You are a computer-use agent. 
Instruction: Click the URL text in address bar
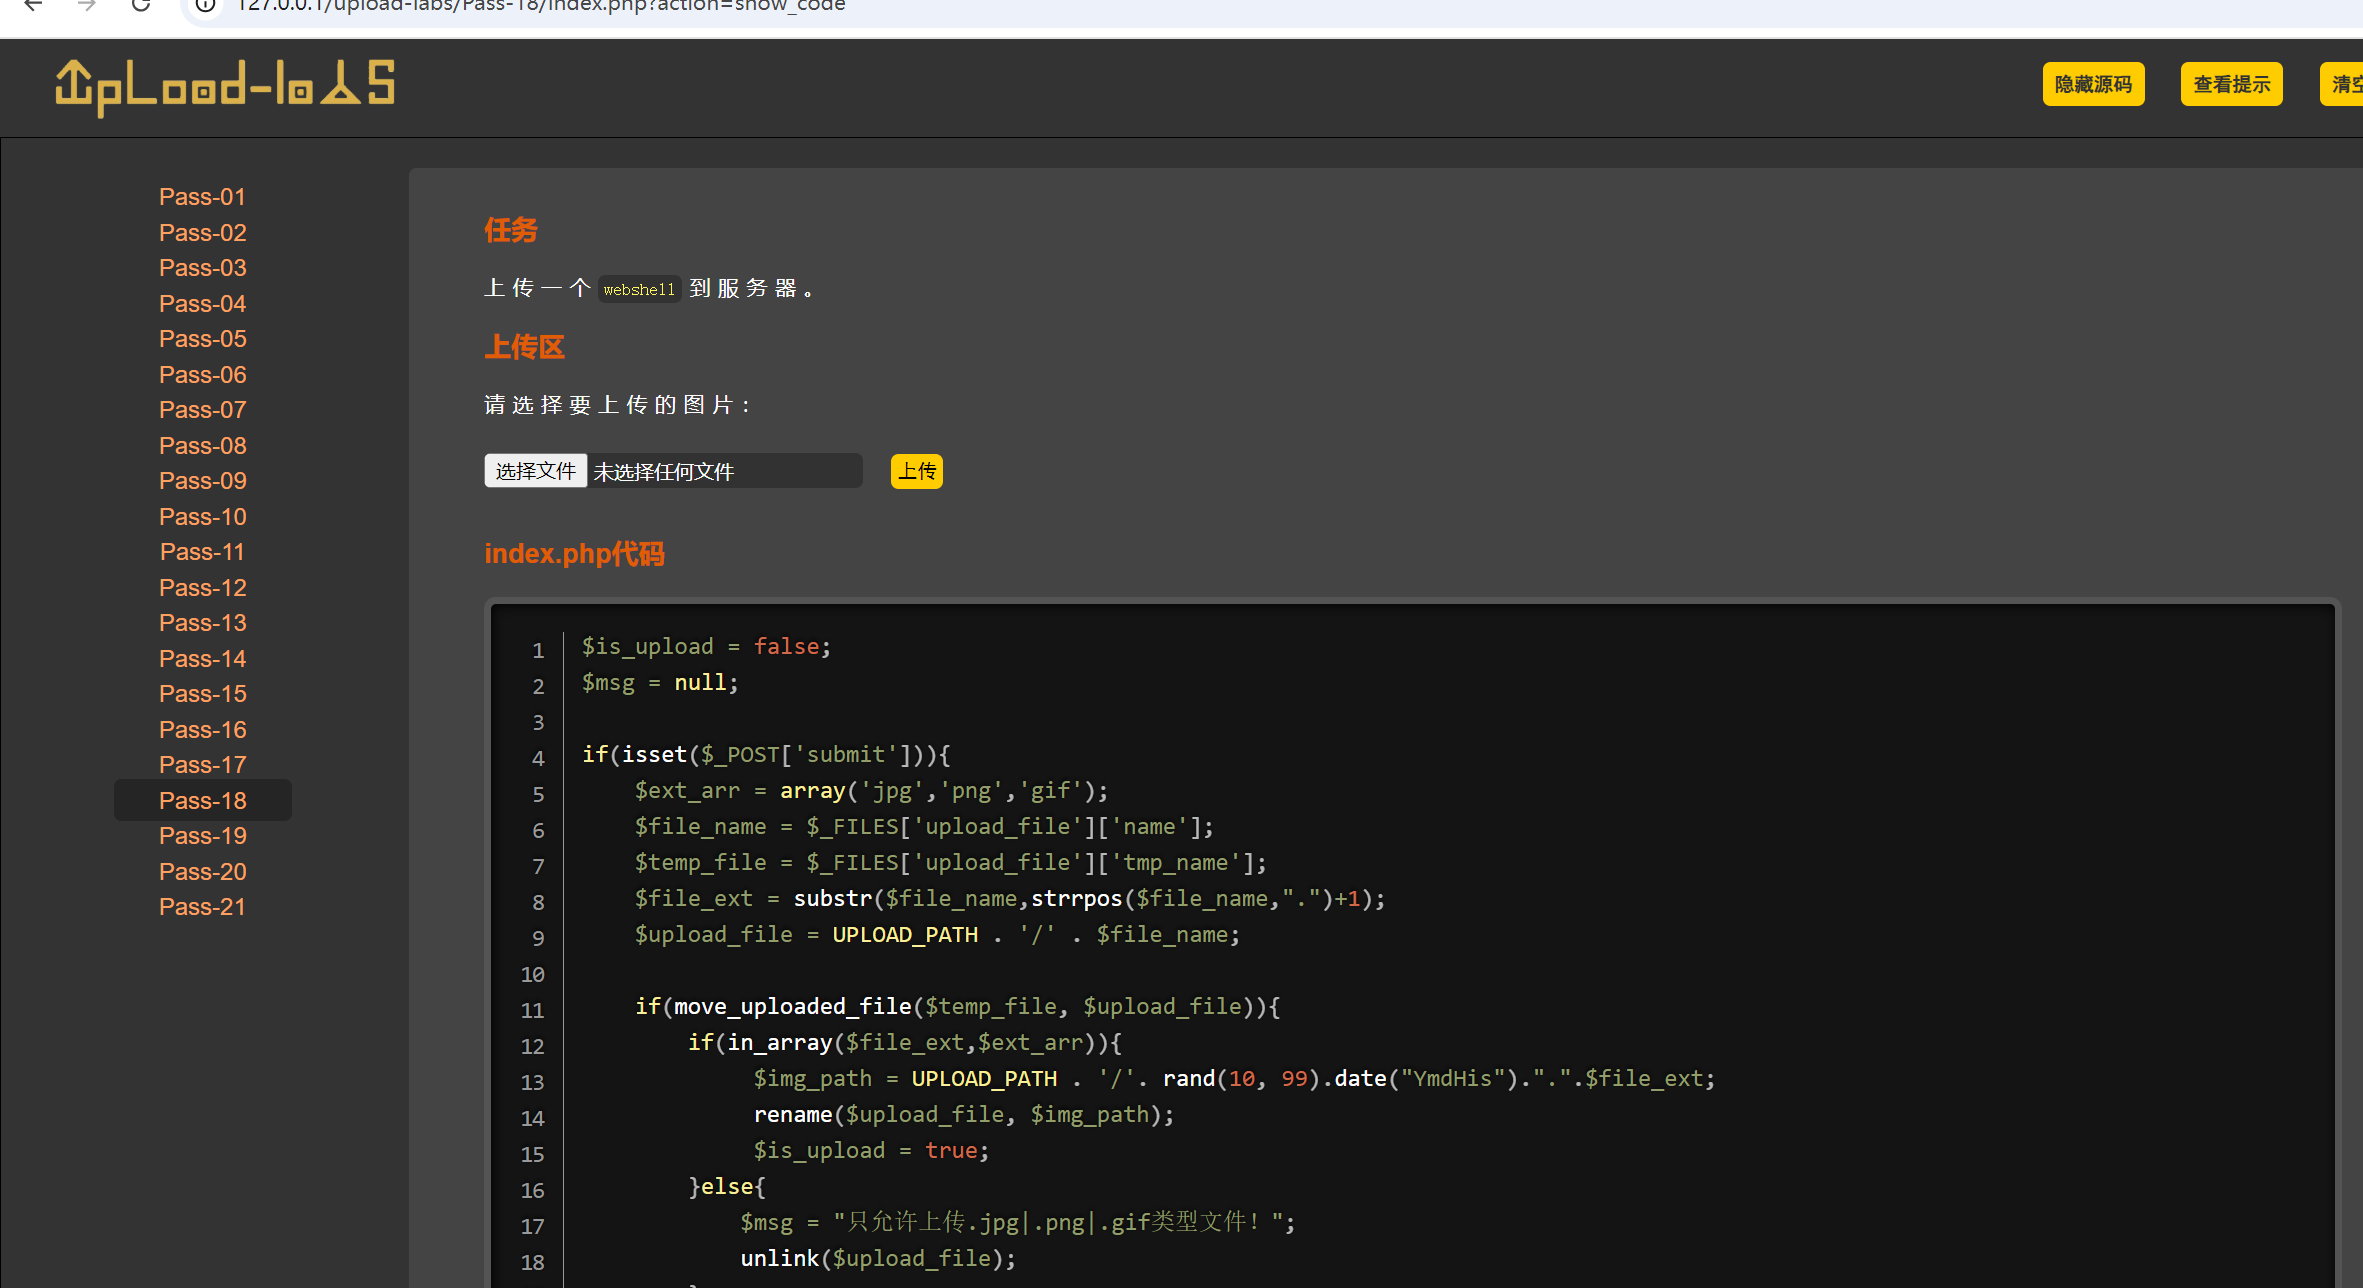(540, 7)
